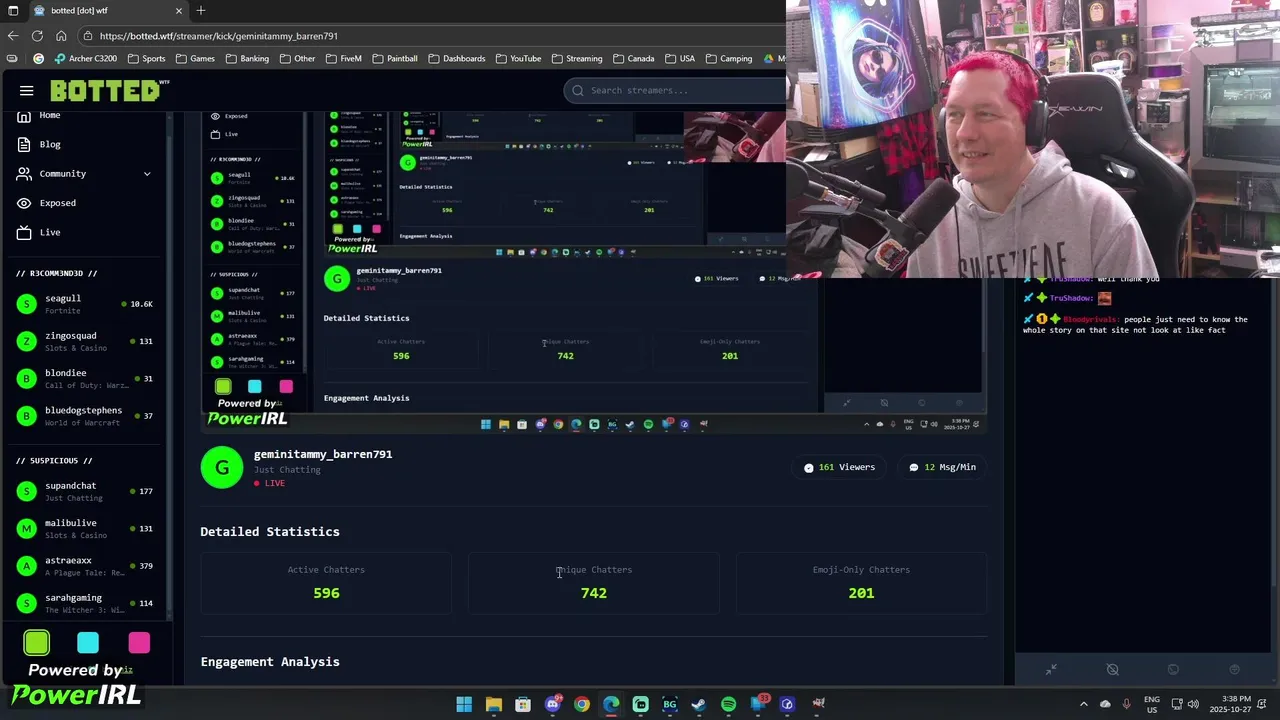
Task: Open the Paintball bookmarks folder
Action: (x=395, y=59)
